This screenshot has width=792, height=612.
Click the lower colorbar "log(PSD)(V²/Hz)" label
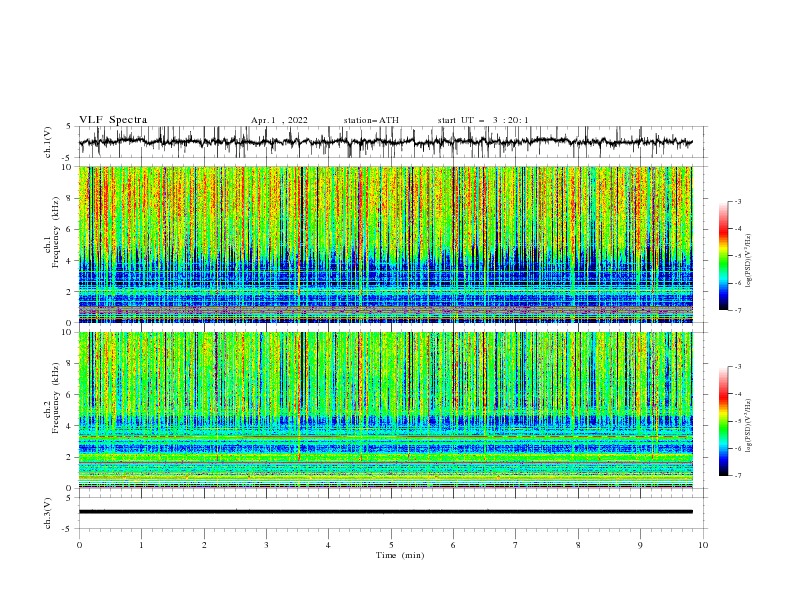[748, 426]
